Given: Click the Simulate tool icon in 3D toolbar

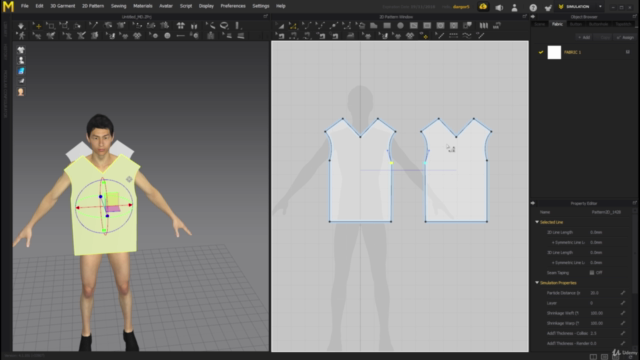Looking at the screenshot, I should tap(21, 26).
